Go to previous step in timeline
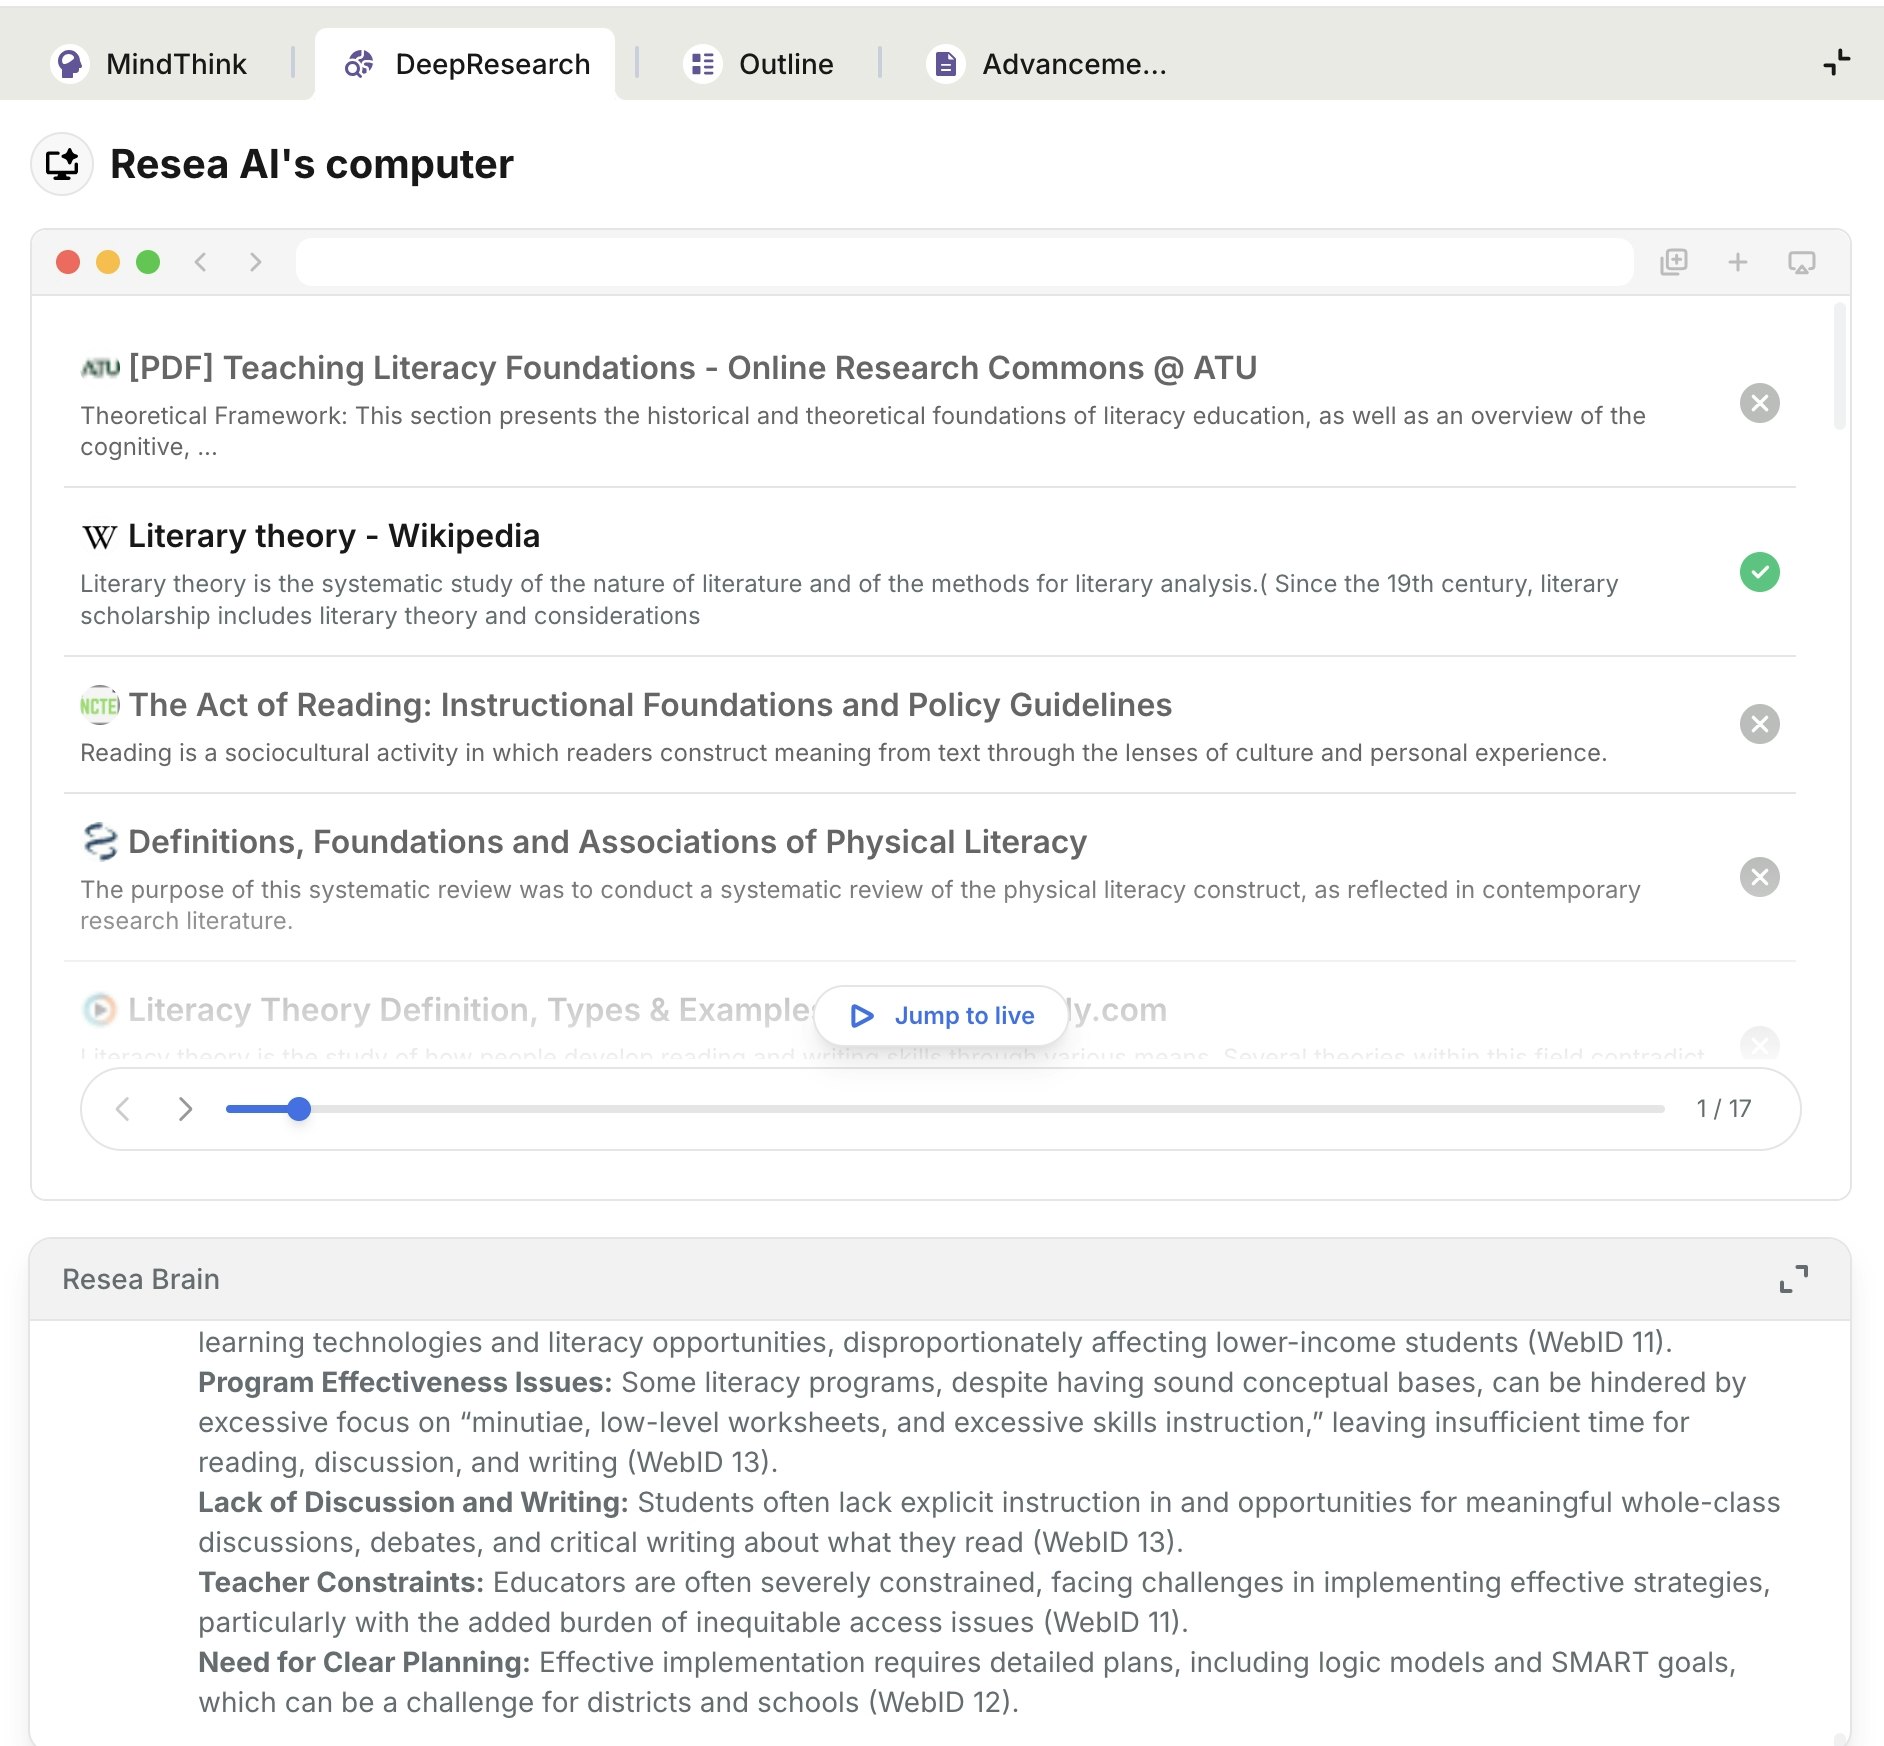Viewport: 1884px width, 1746px height. (123, 1109)
